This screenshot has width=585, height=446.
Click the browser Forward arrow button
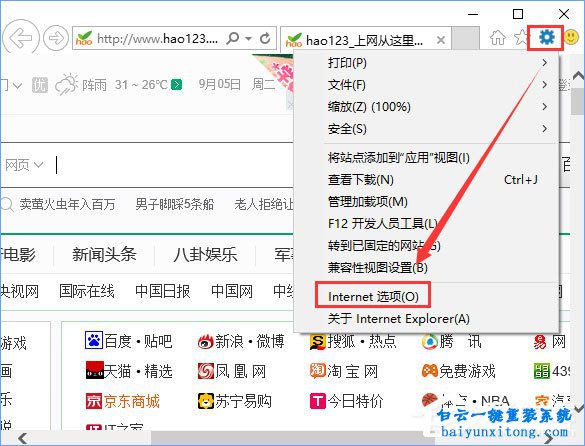56,38
